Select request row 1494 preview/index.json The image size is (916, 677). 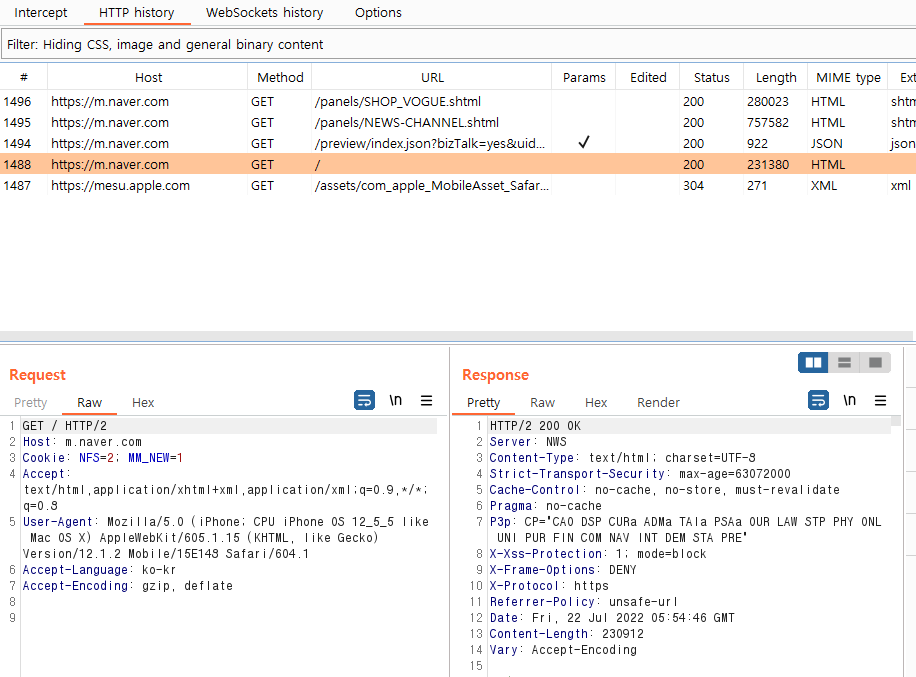[458, 144]
